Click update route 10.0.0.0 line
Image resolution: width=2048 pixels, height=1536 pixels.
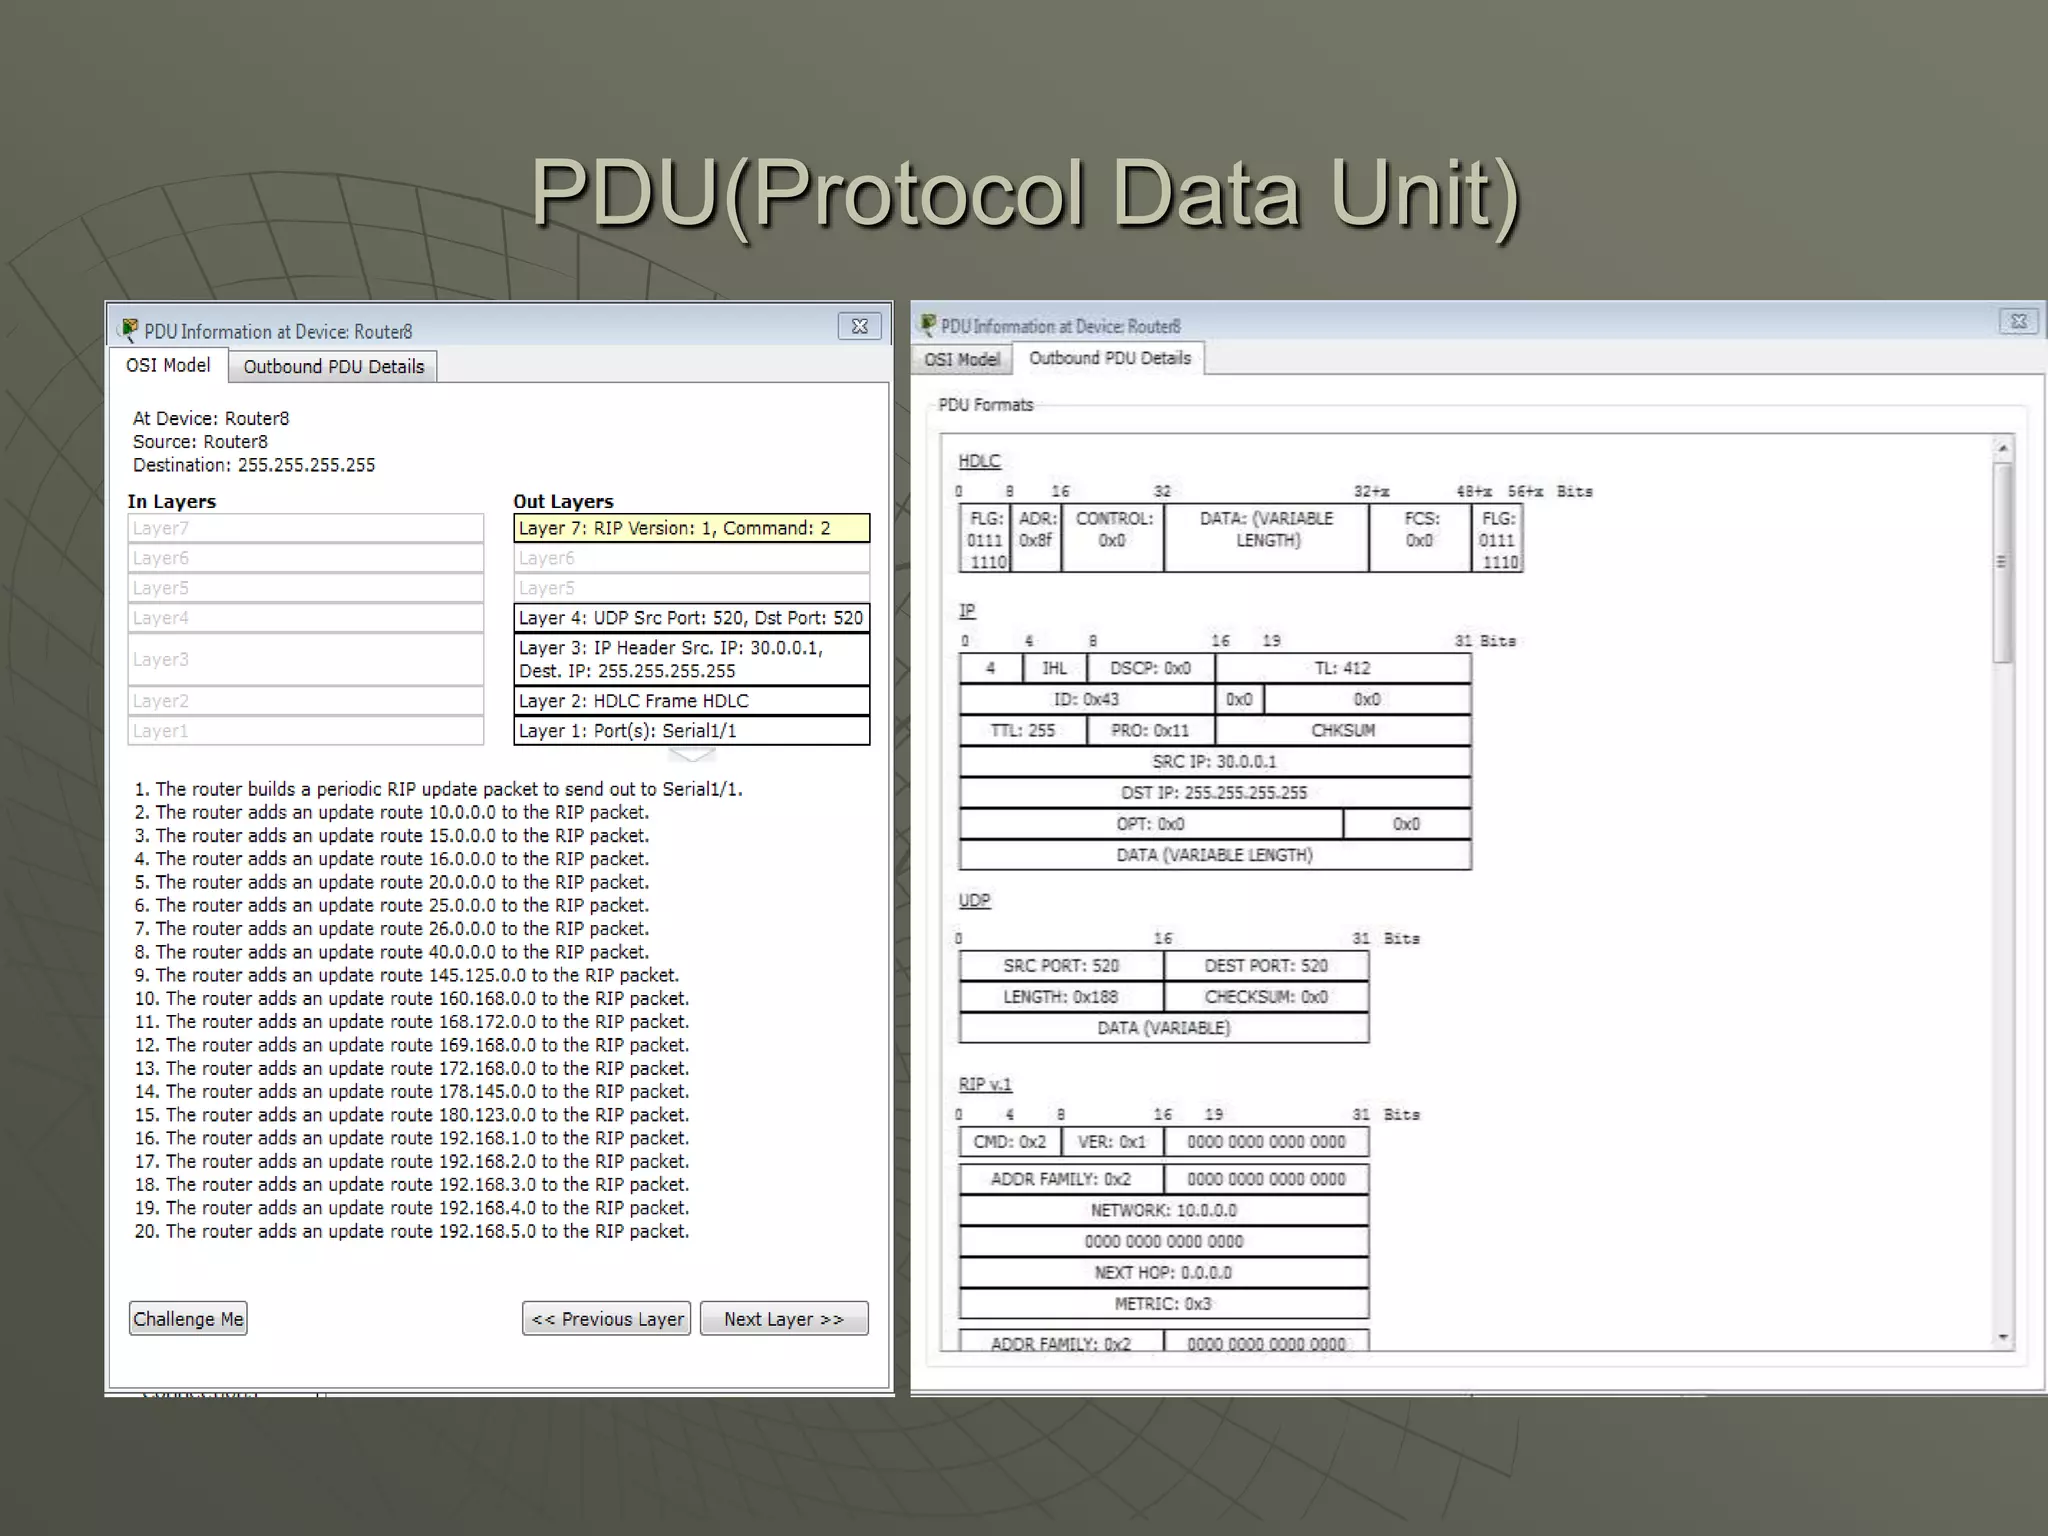[x=392, y=812]
